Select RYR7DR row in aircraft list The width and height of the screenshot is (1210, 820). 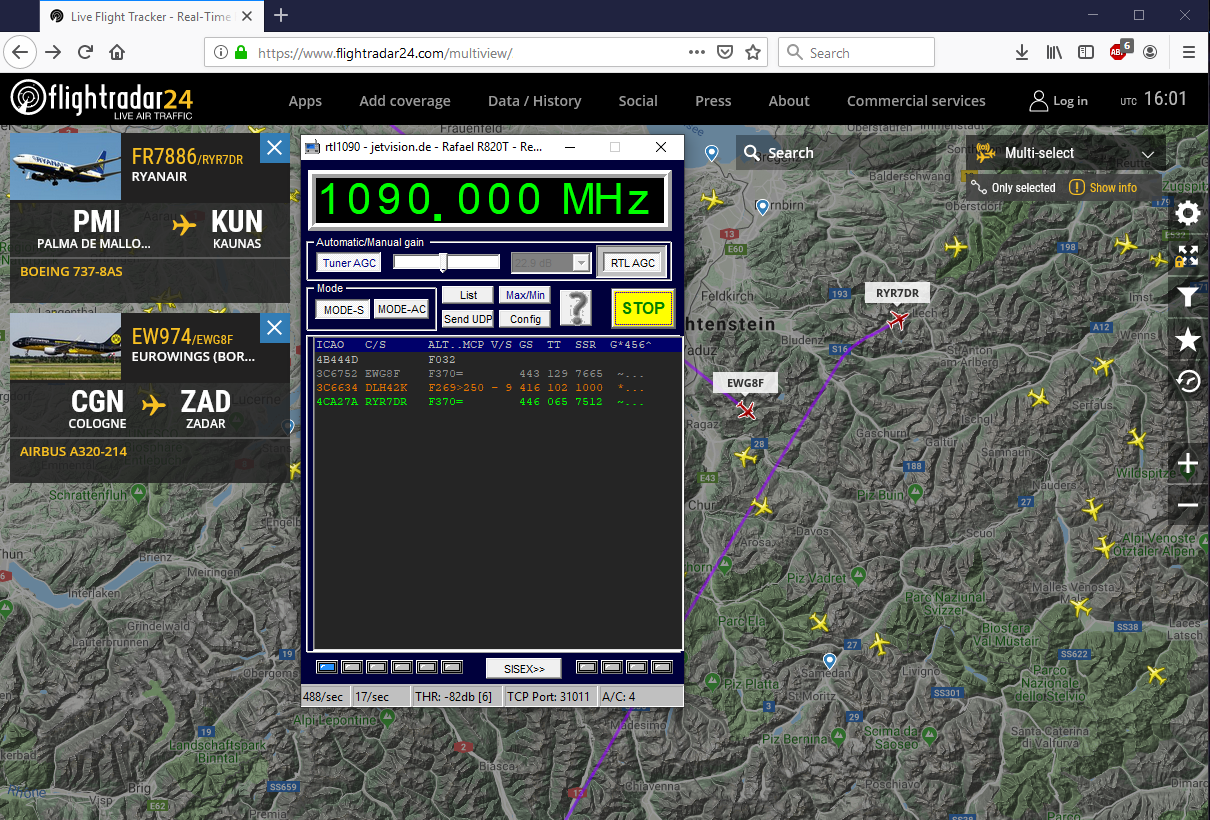tap(497, 401)
